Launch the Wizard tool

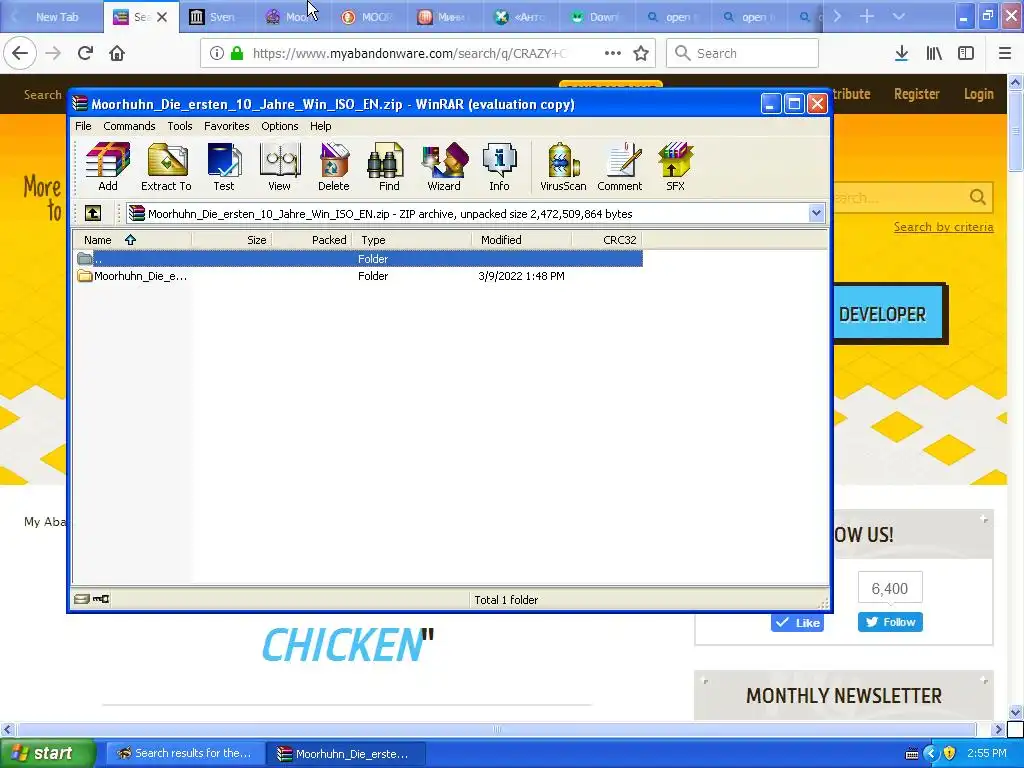point(444,167)
